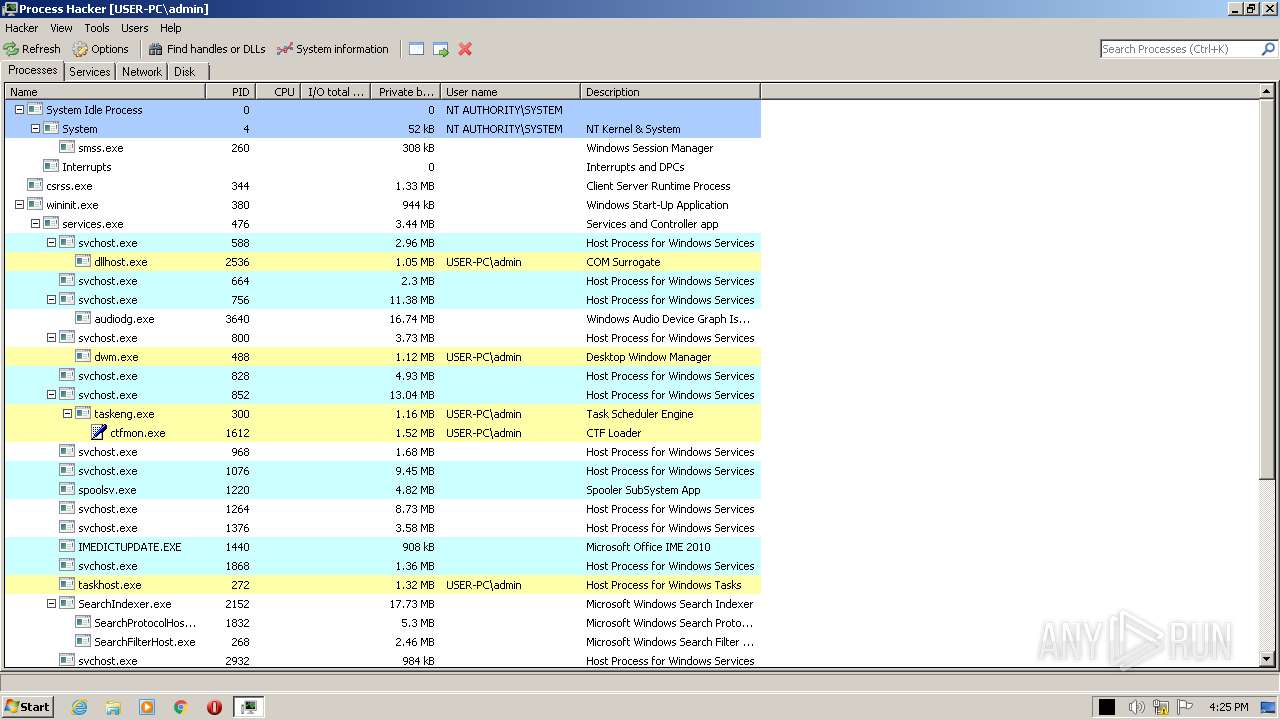This screenshot has width=1280, height=720.
Task: Click in the Search Processes field
Action: [1180, 49]
